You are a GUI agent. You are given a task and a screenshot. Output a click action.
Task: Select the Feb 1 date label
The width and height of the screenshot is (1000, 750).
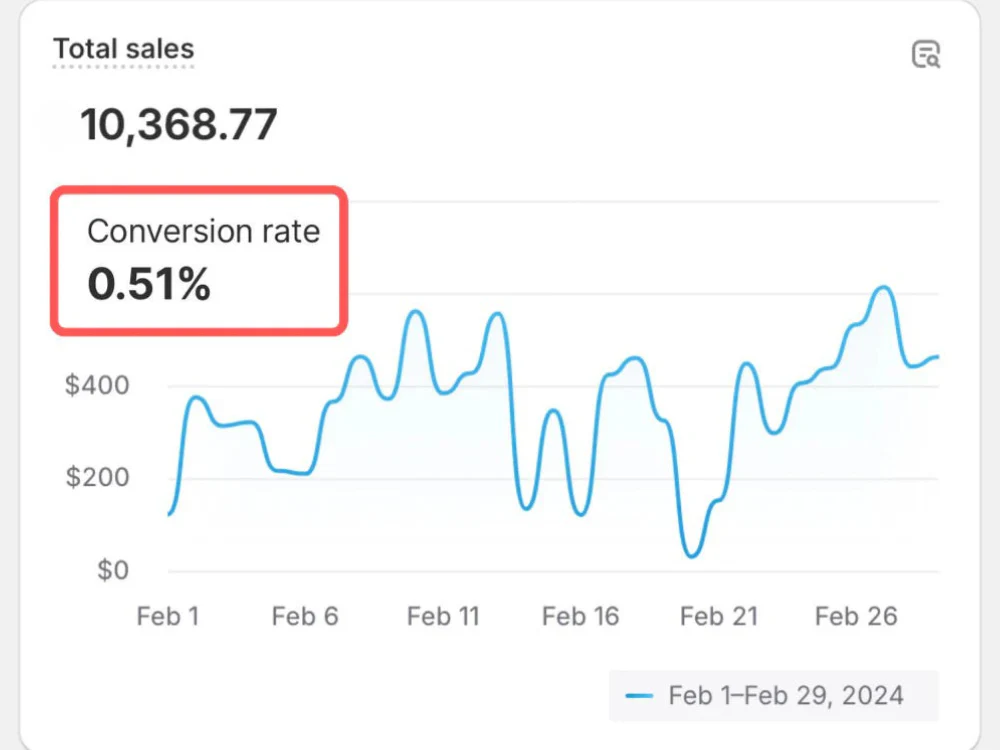(x=167, y=617)
